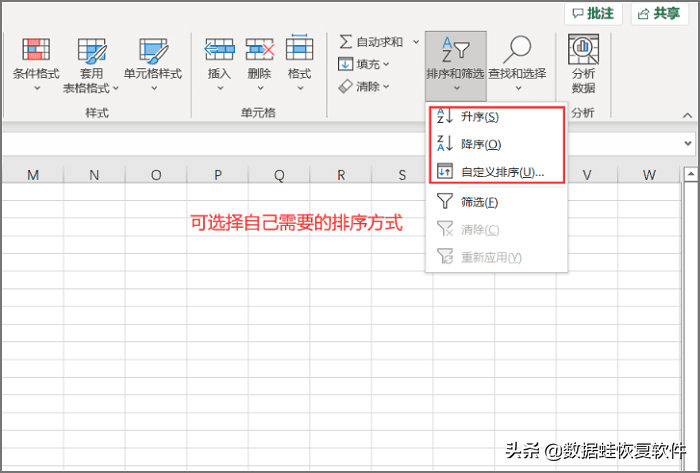
Task: Click the 批注 comments button
Action: click(x=593, y=14)
